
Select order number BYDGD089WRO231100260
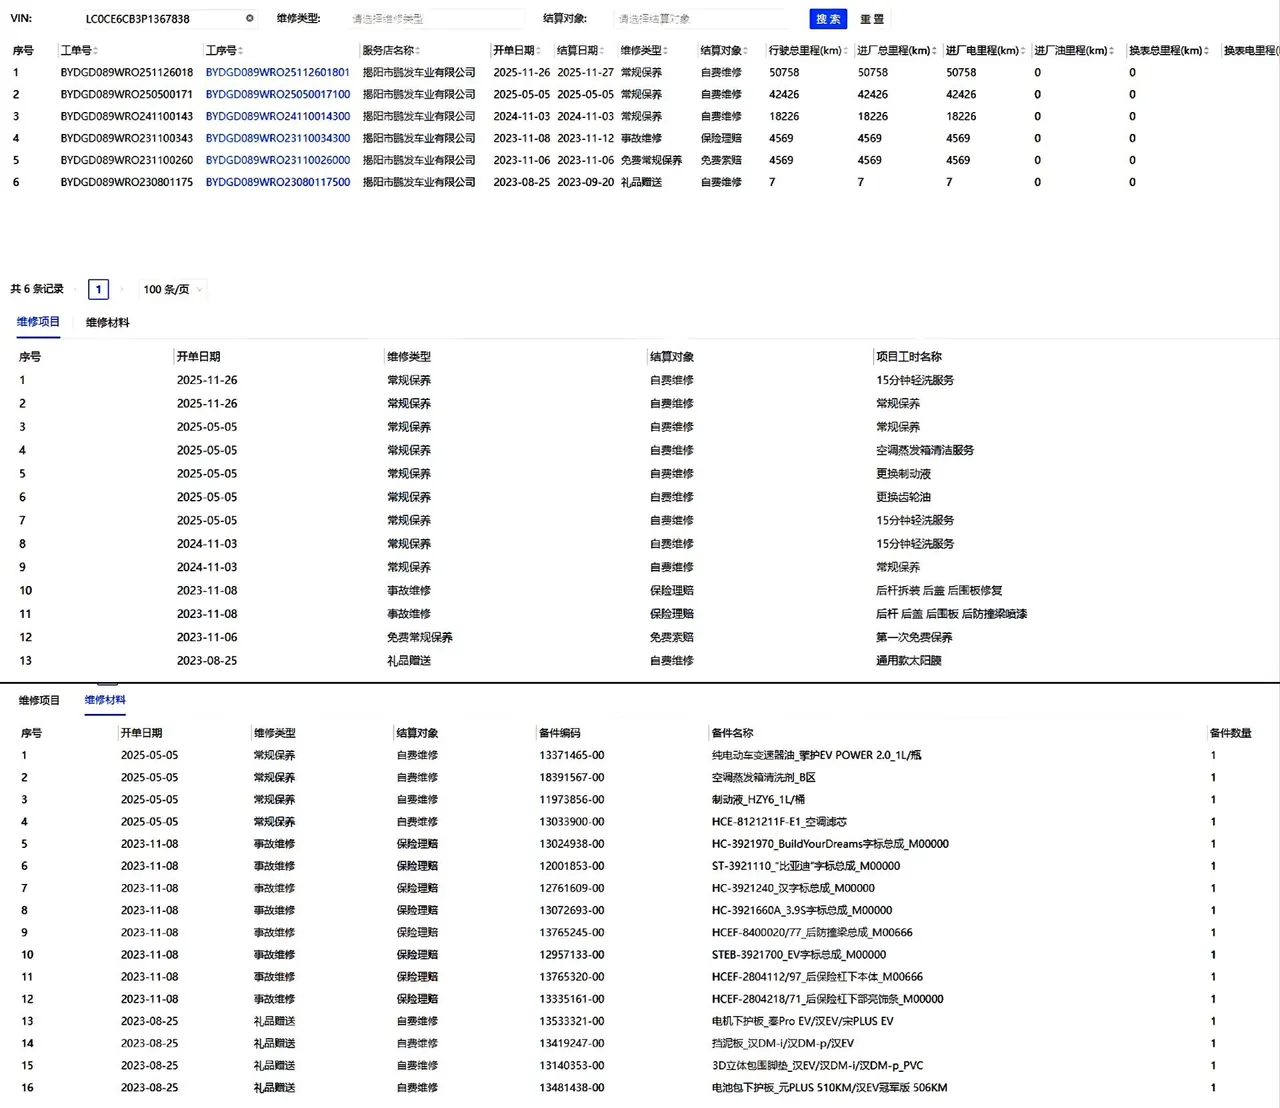click(127, 161)
